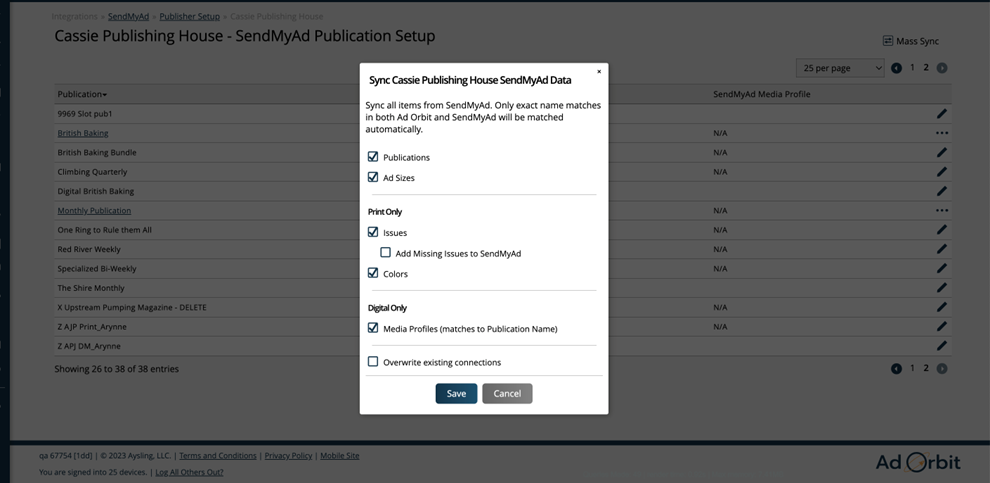Open the 25 per page dropdown
The height and width of the screenshot is (483, 990).
click(840, 68)
